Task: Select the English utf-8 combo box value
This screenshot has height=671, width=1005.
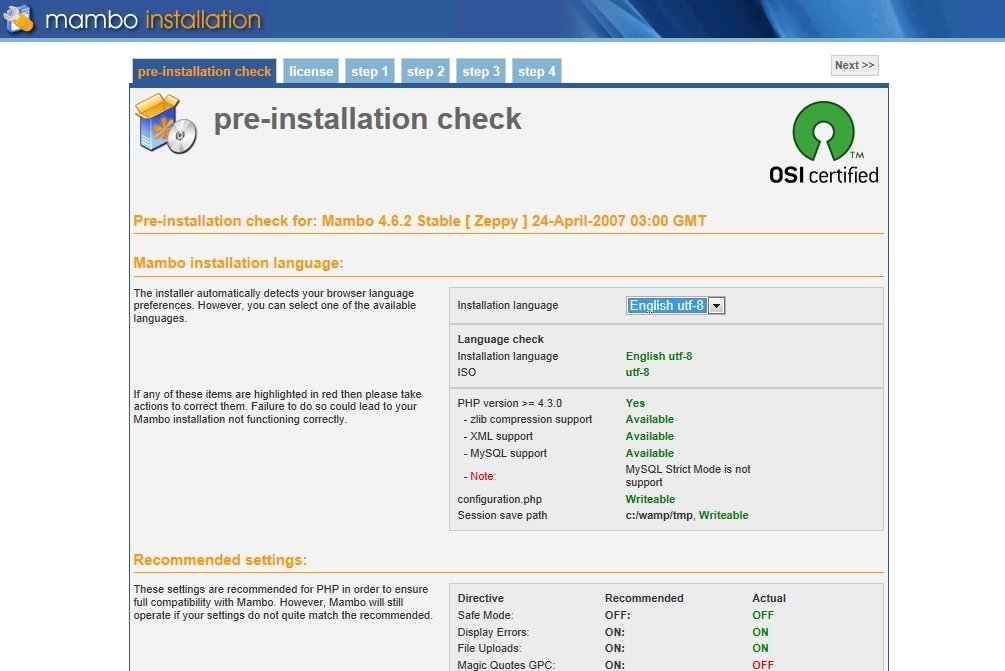Action: pos(667,306)
